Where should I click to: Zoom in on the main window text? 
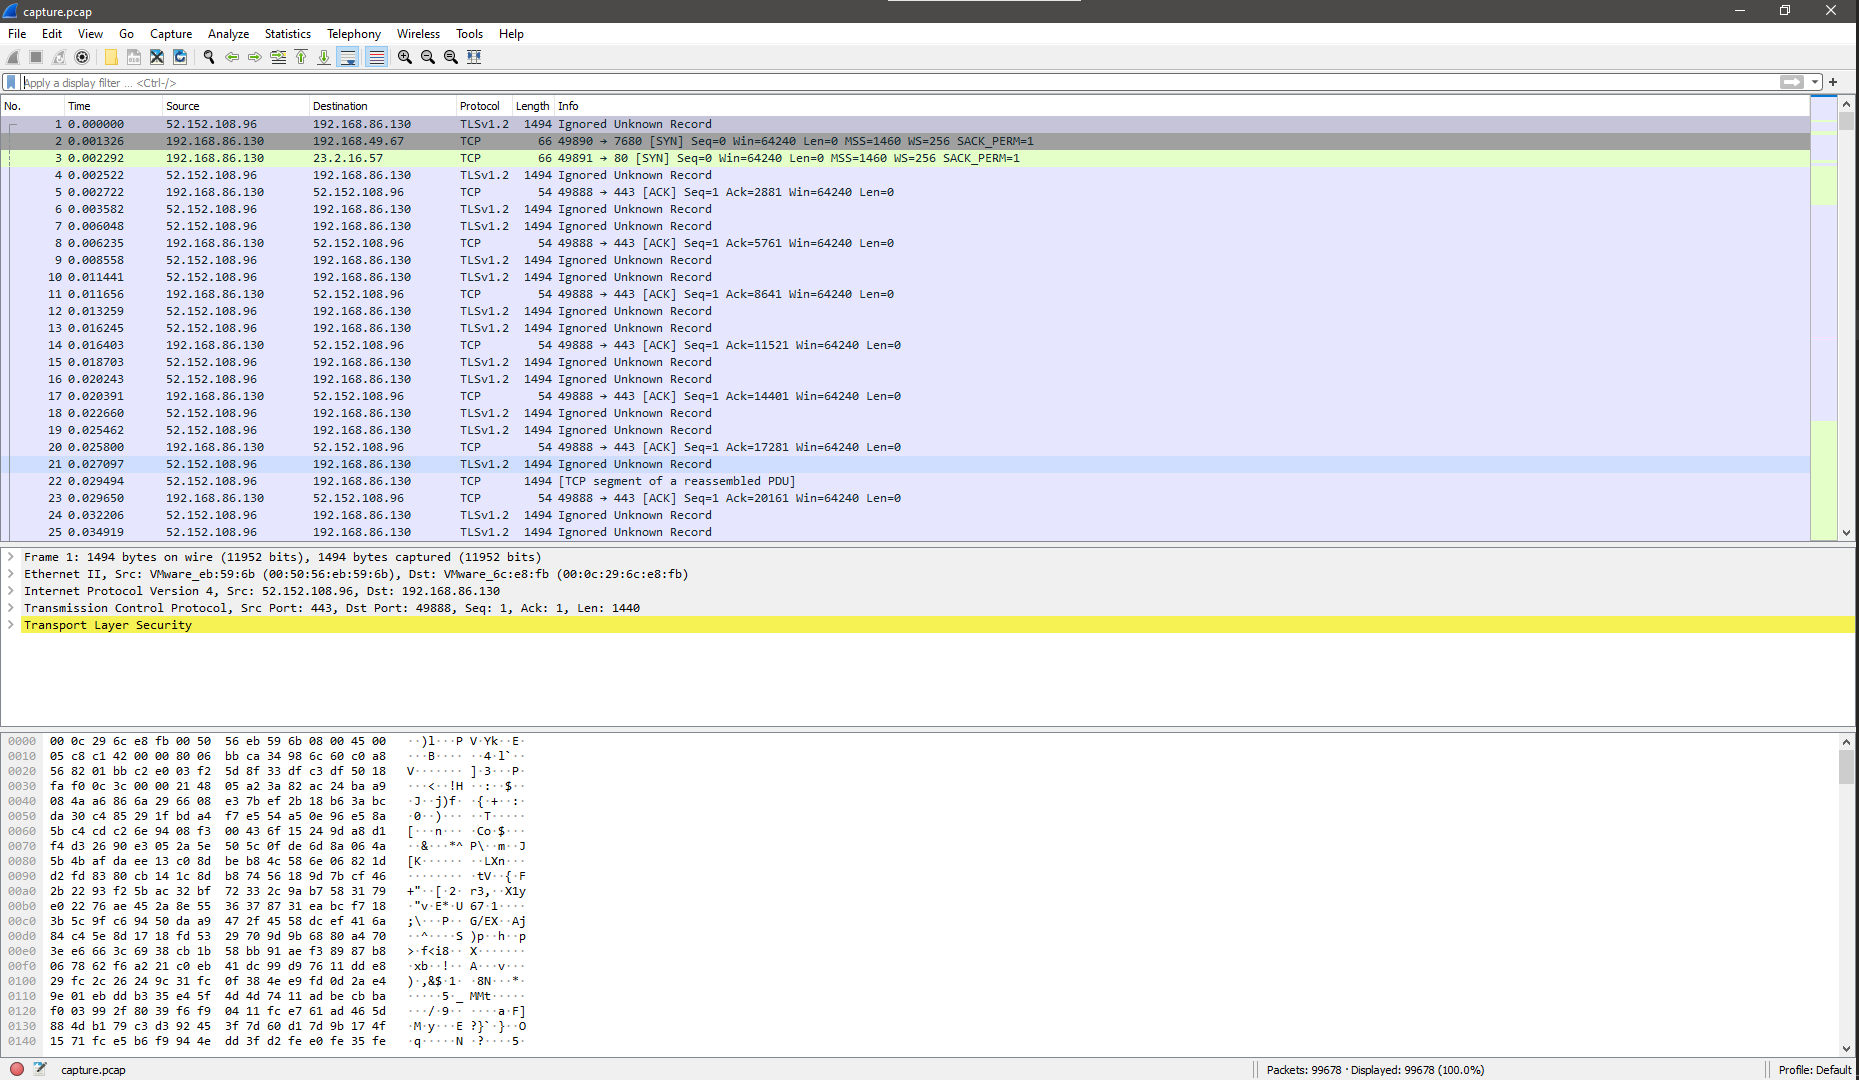coord(405,57)
